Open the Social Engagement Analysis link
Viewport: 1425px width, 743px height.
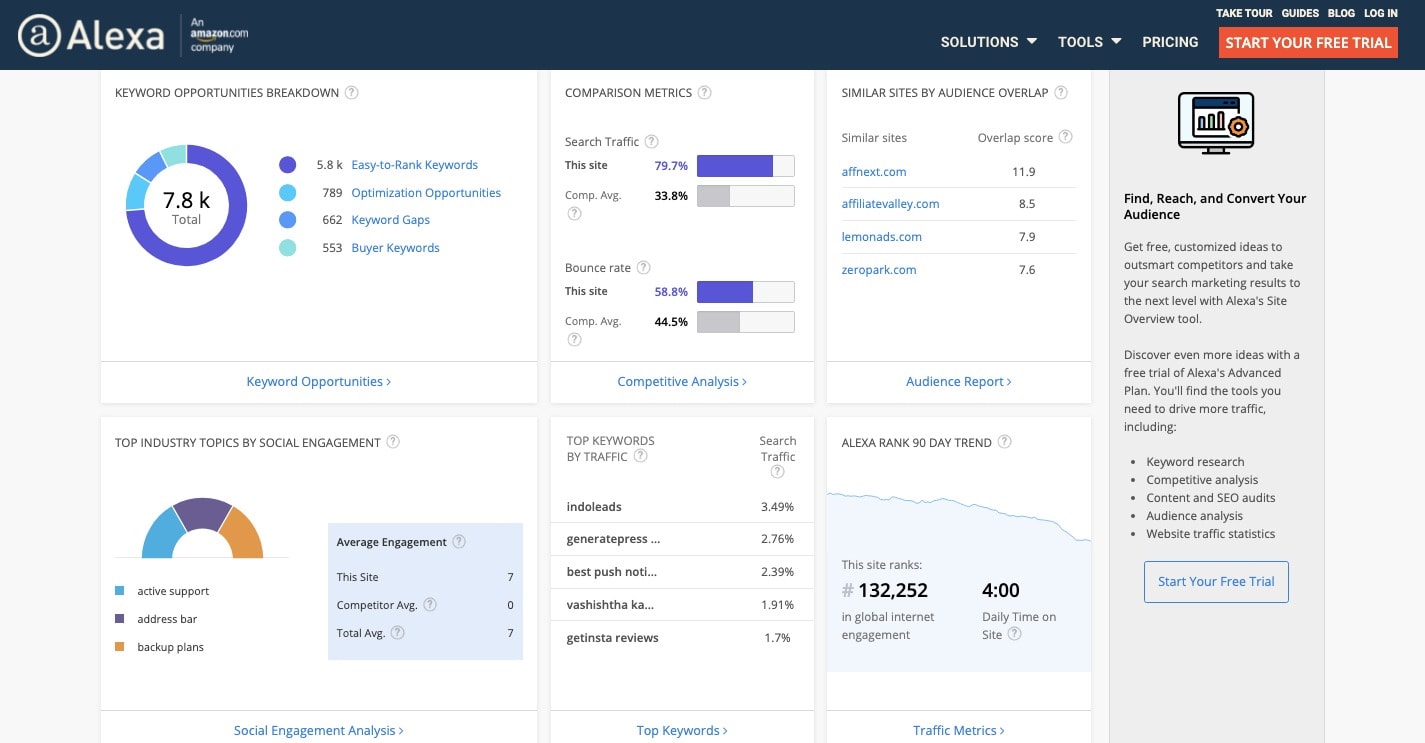[x=319, y=730]
